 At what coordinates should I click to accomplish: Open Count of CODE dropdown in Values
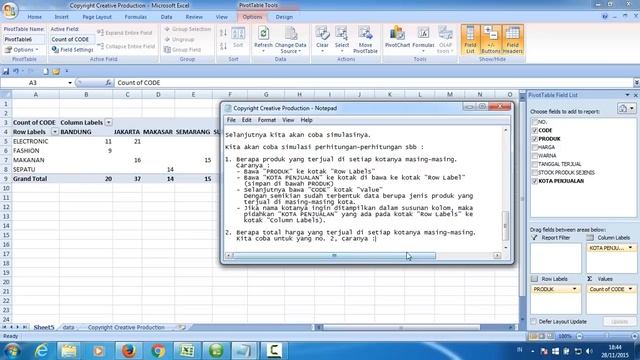[630, 289]
